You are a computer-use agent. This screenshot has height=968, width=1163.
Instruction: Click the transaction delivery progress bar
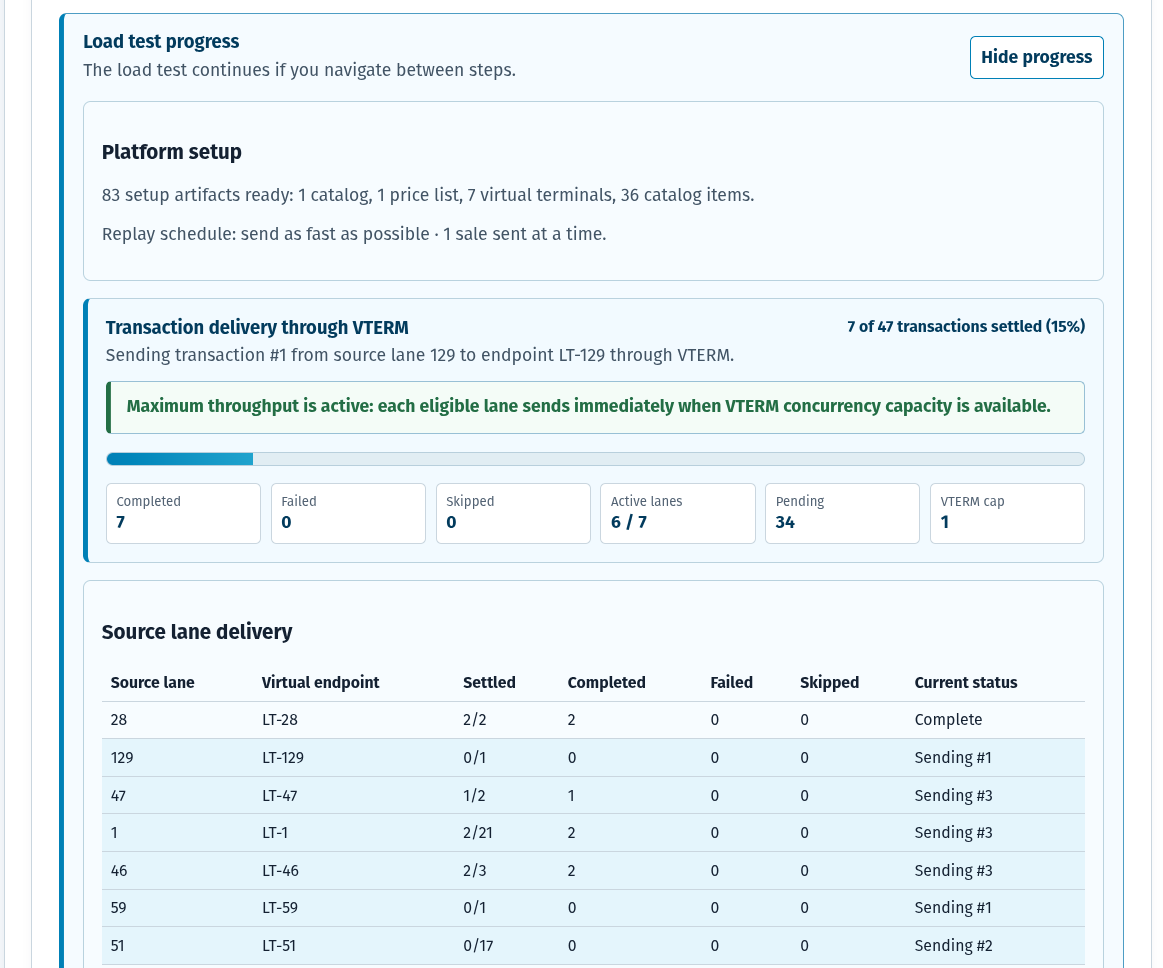point(595,459)
